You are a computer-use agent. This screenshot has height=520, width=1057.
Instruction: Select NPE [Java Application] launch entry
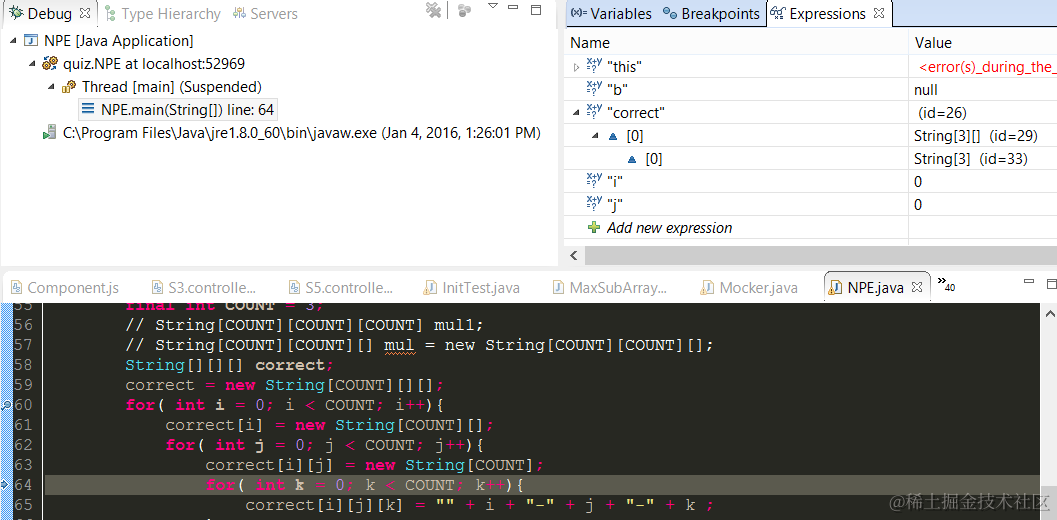[x=119, y=40]
